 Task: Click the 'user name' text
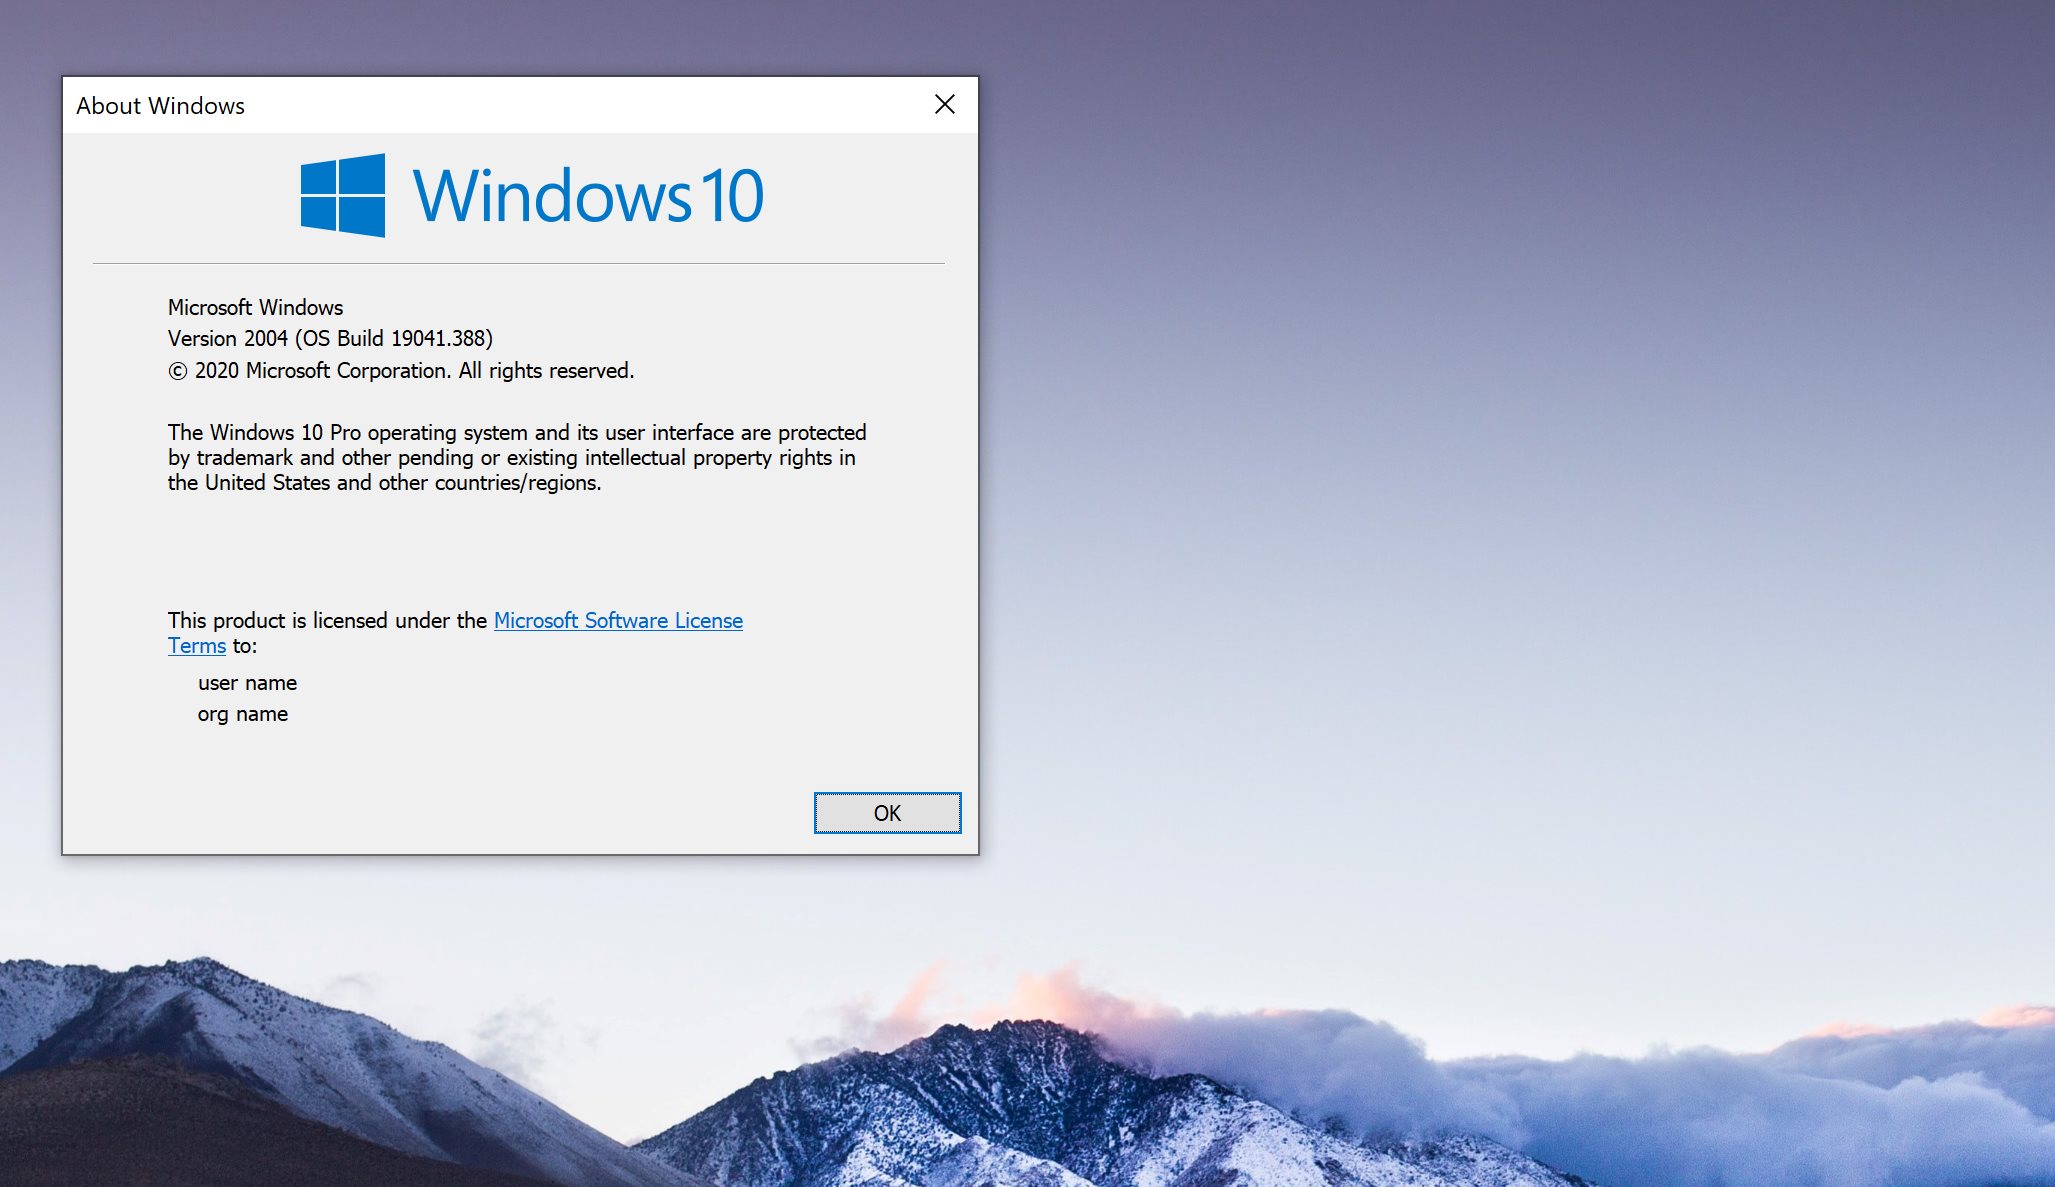coord(247,683)
